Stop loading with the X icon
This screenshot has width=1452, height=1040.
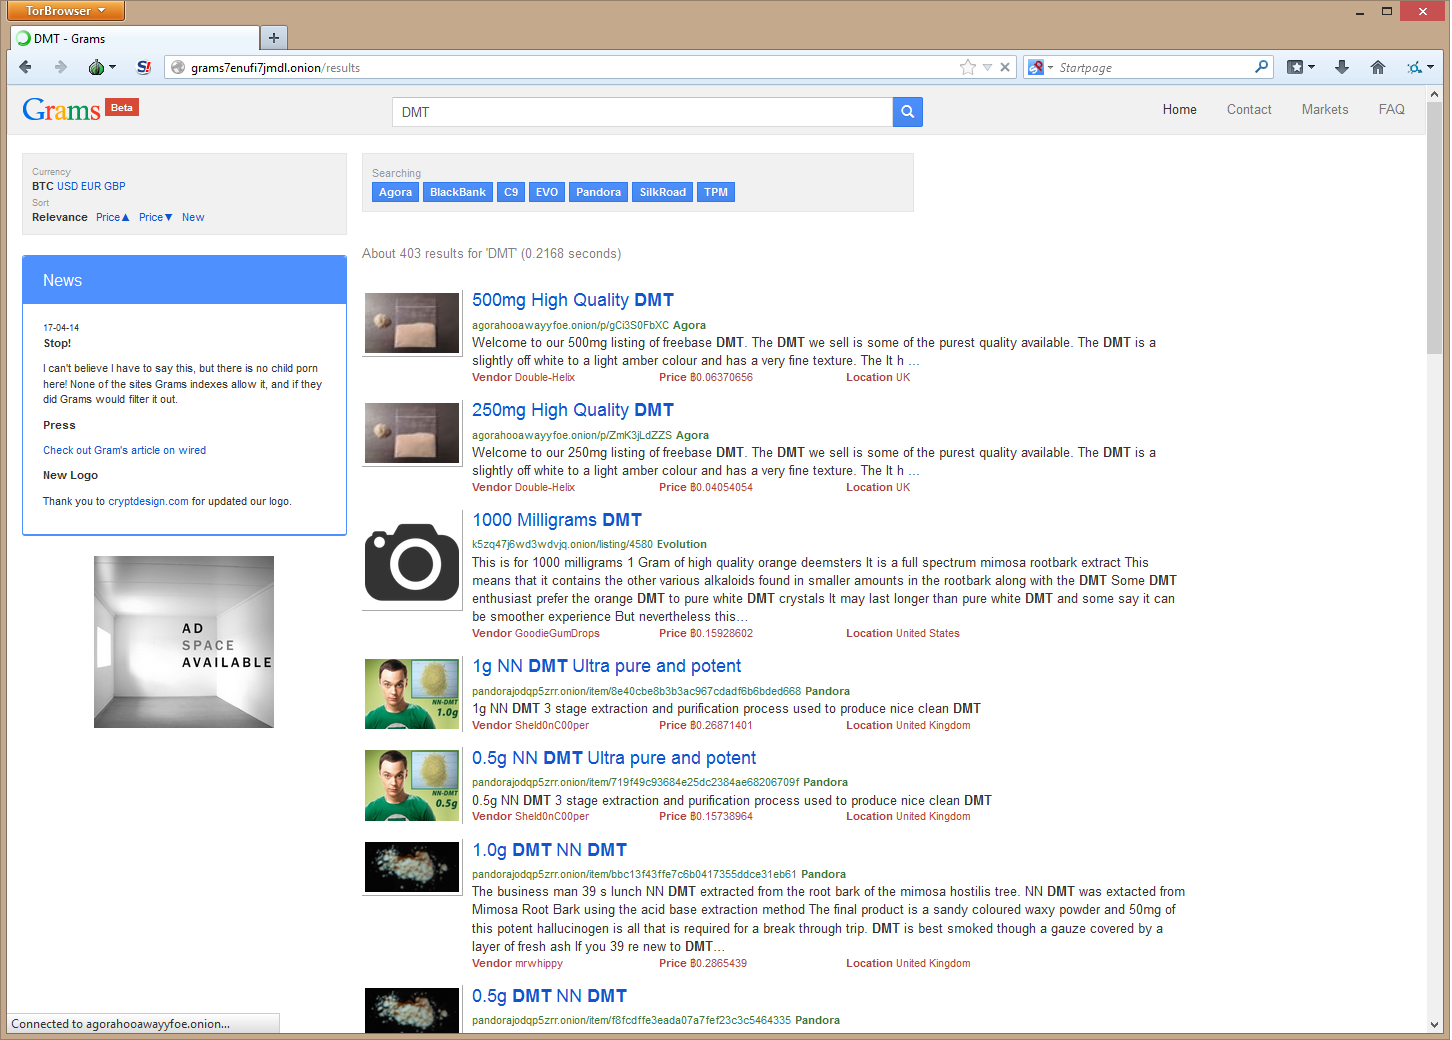[1005, 67]
